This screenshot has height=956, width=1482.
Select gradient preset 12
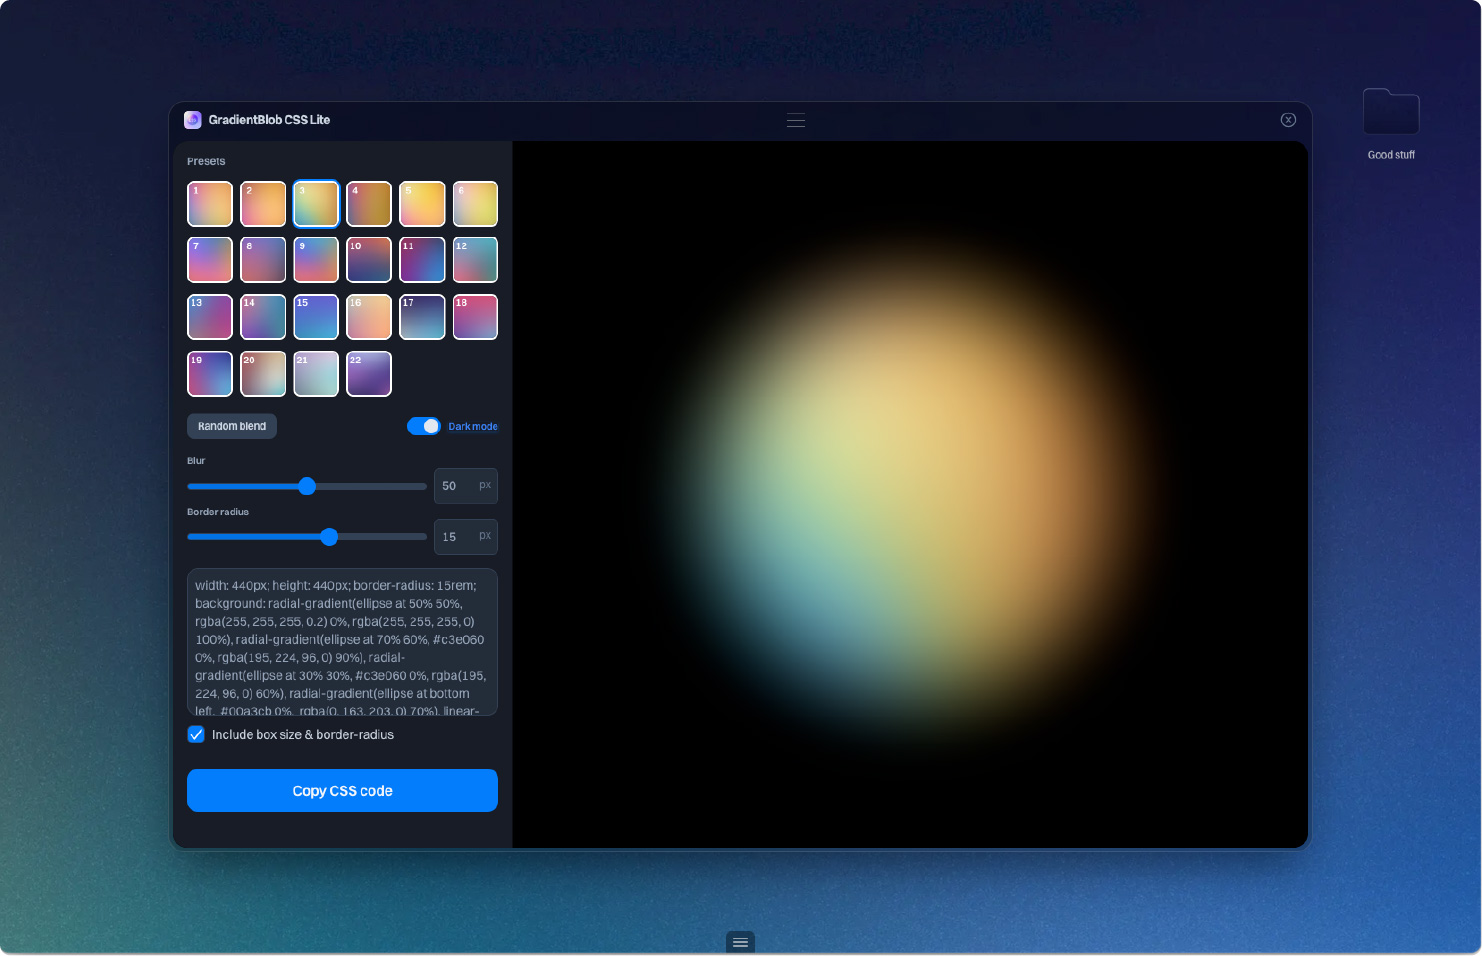(x=475, y=260)
